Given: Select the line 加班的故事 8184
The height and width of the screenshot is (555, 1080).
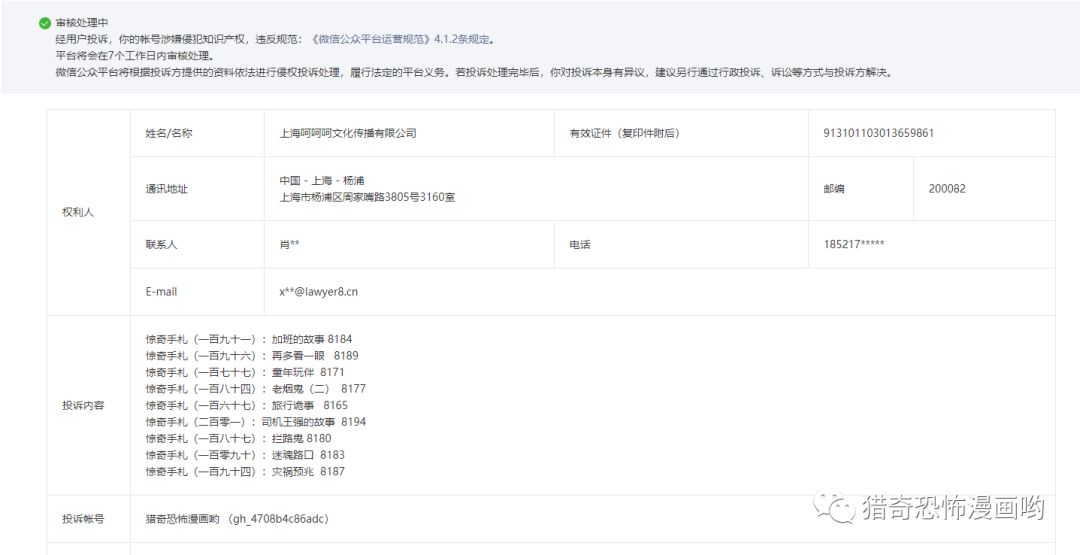Looking at the screenshot, I should [249, 339].
